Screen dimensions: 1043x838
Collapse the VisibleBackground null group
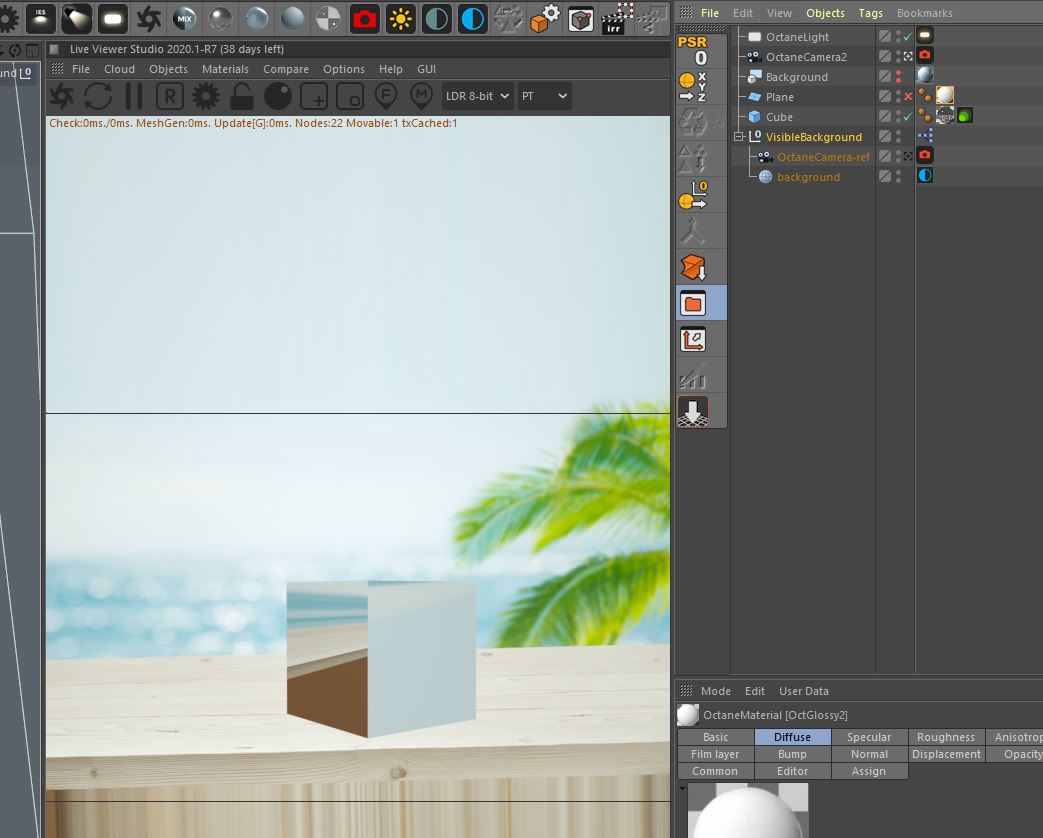click(x=738, y=136)
